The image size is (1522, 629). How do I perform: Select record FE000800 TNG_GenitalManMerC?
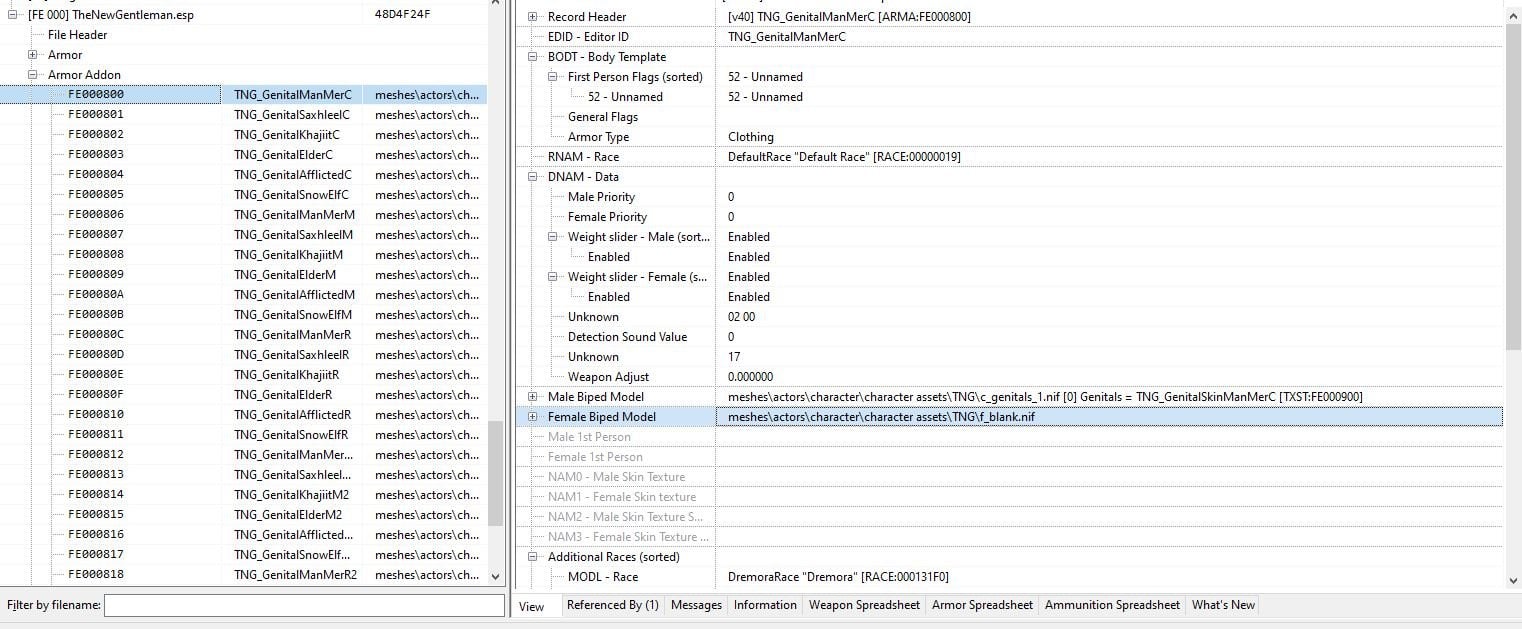(x=244, y=95)
